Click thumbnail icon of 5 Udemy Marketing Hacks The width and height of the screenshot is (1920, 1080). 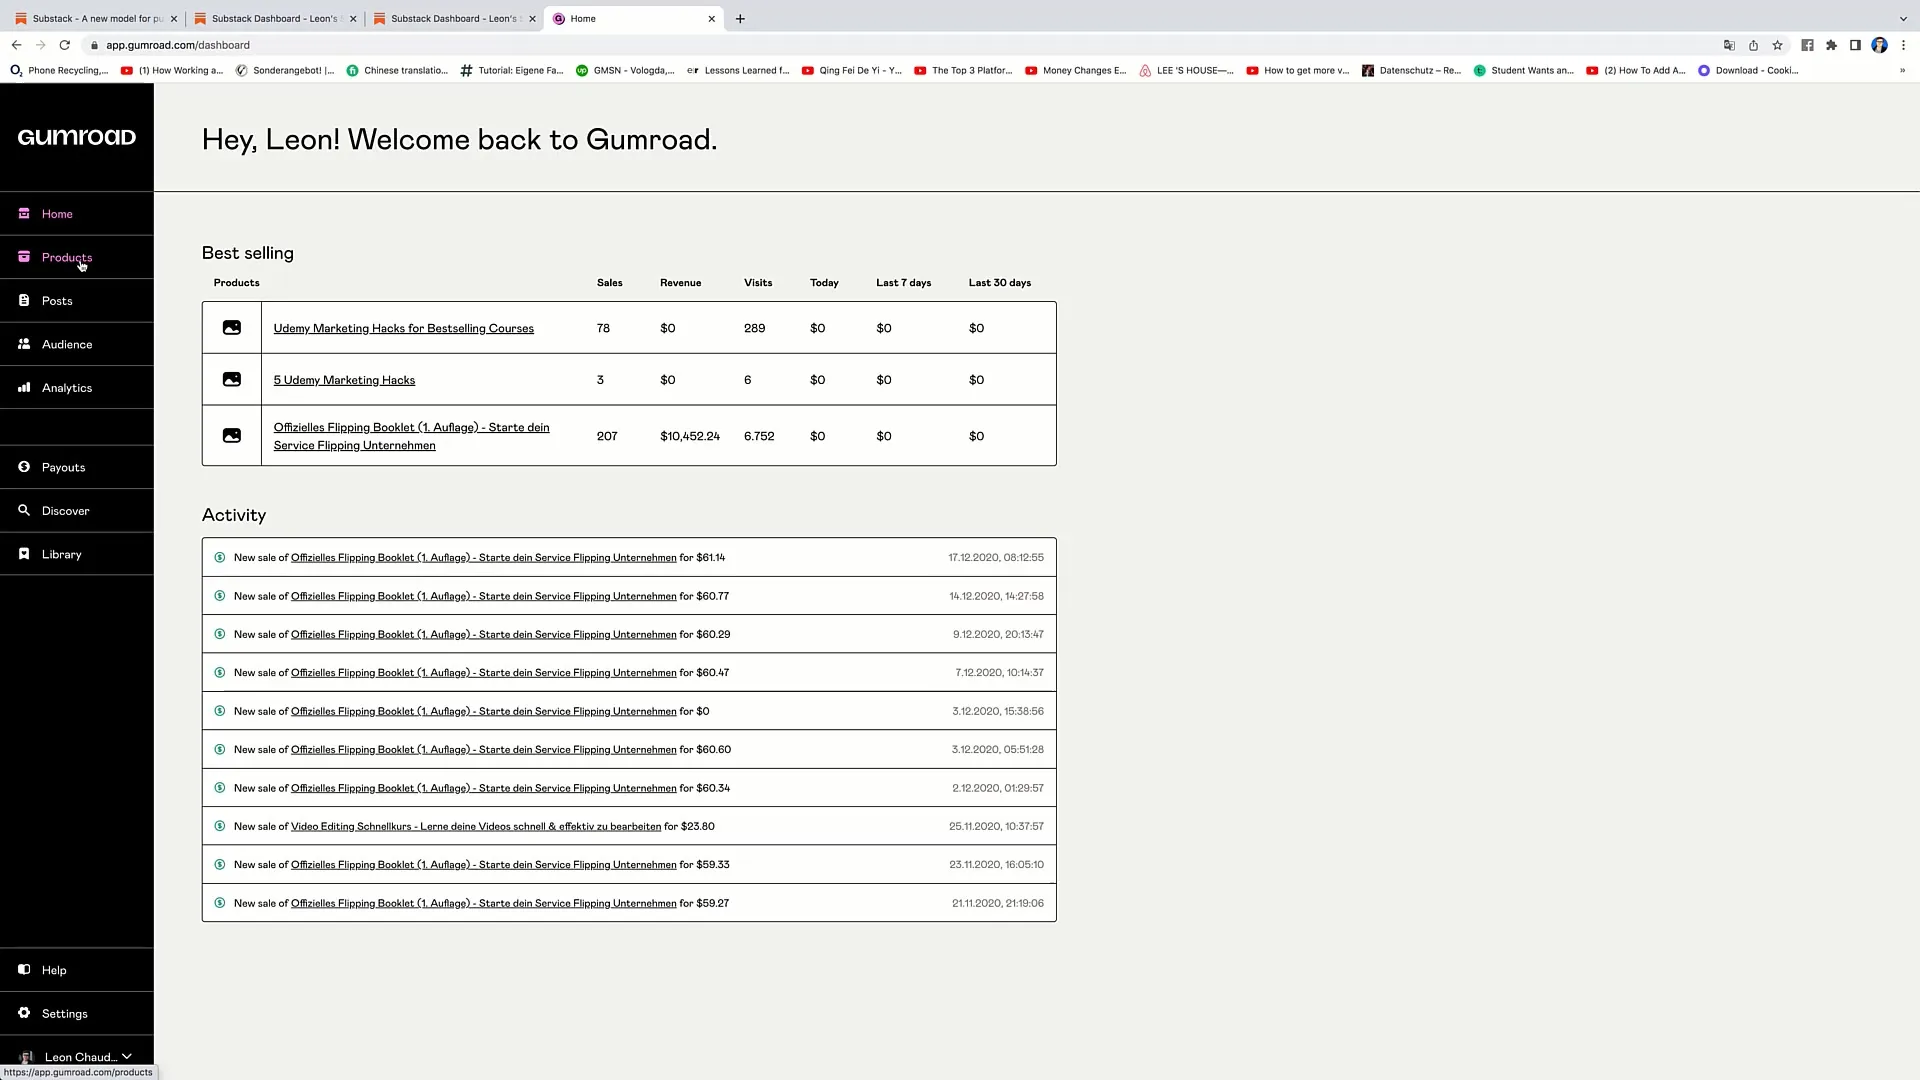(232, 380)
